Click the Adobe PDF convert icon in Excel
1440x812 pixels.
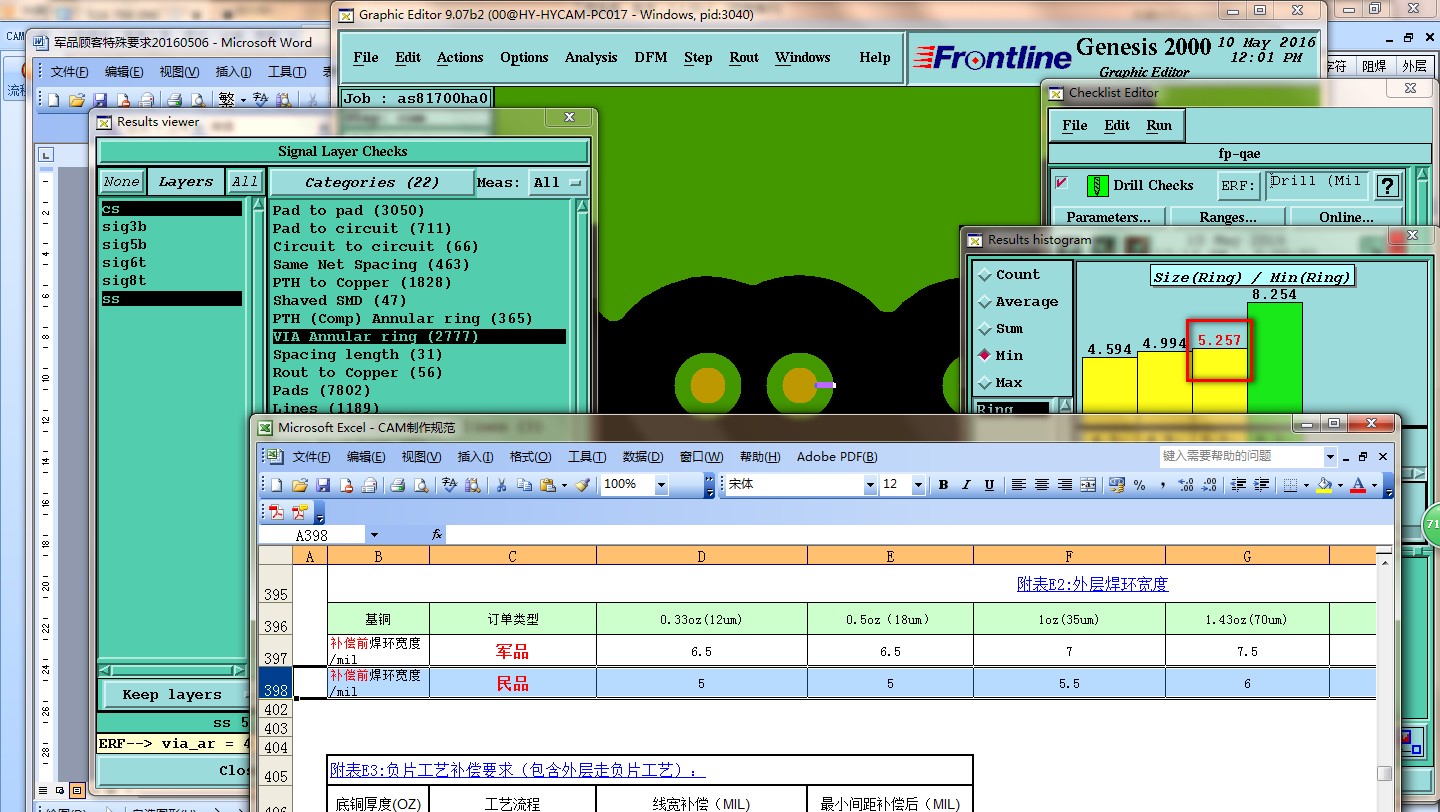(277, 513)
